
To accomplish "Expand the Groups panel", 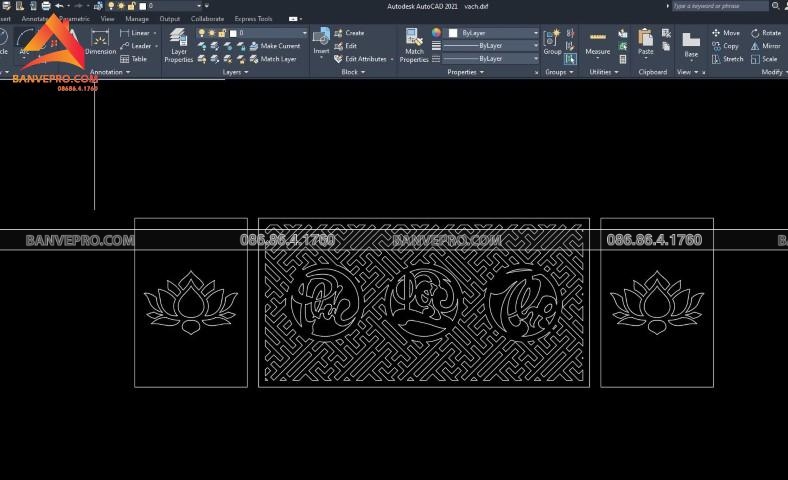I will point(559,72).
